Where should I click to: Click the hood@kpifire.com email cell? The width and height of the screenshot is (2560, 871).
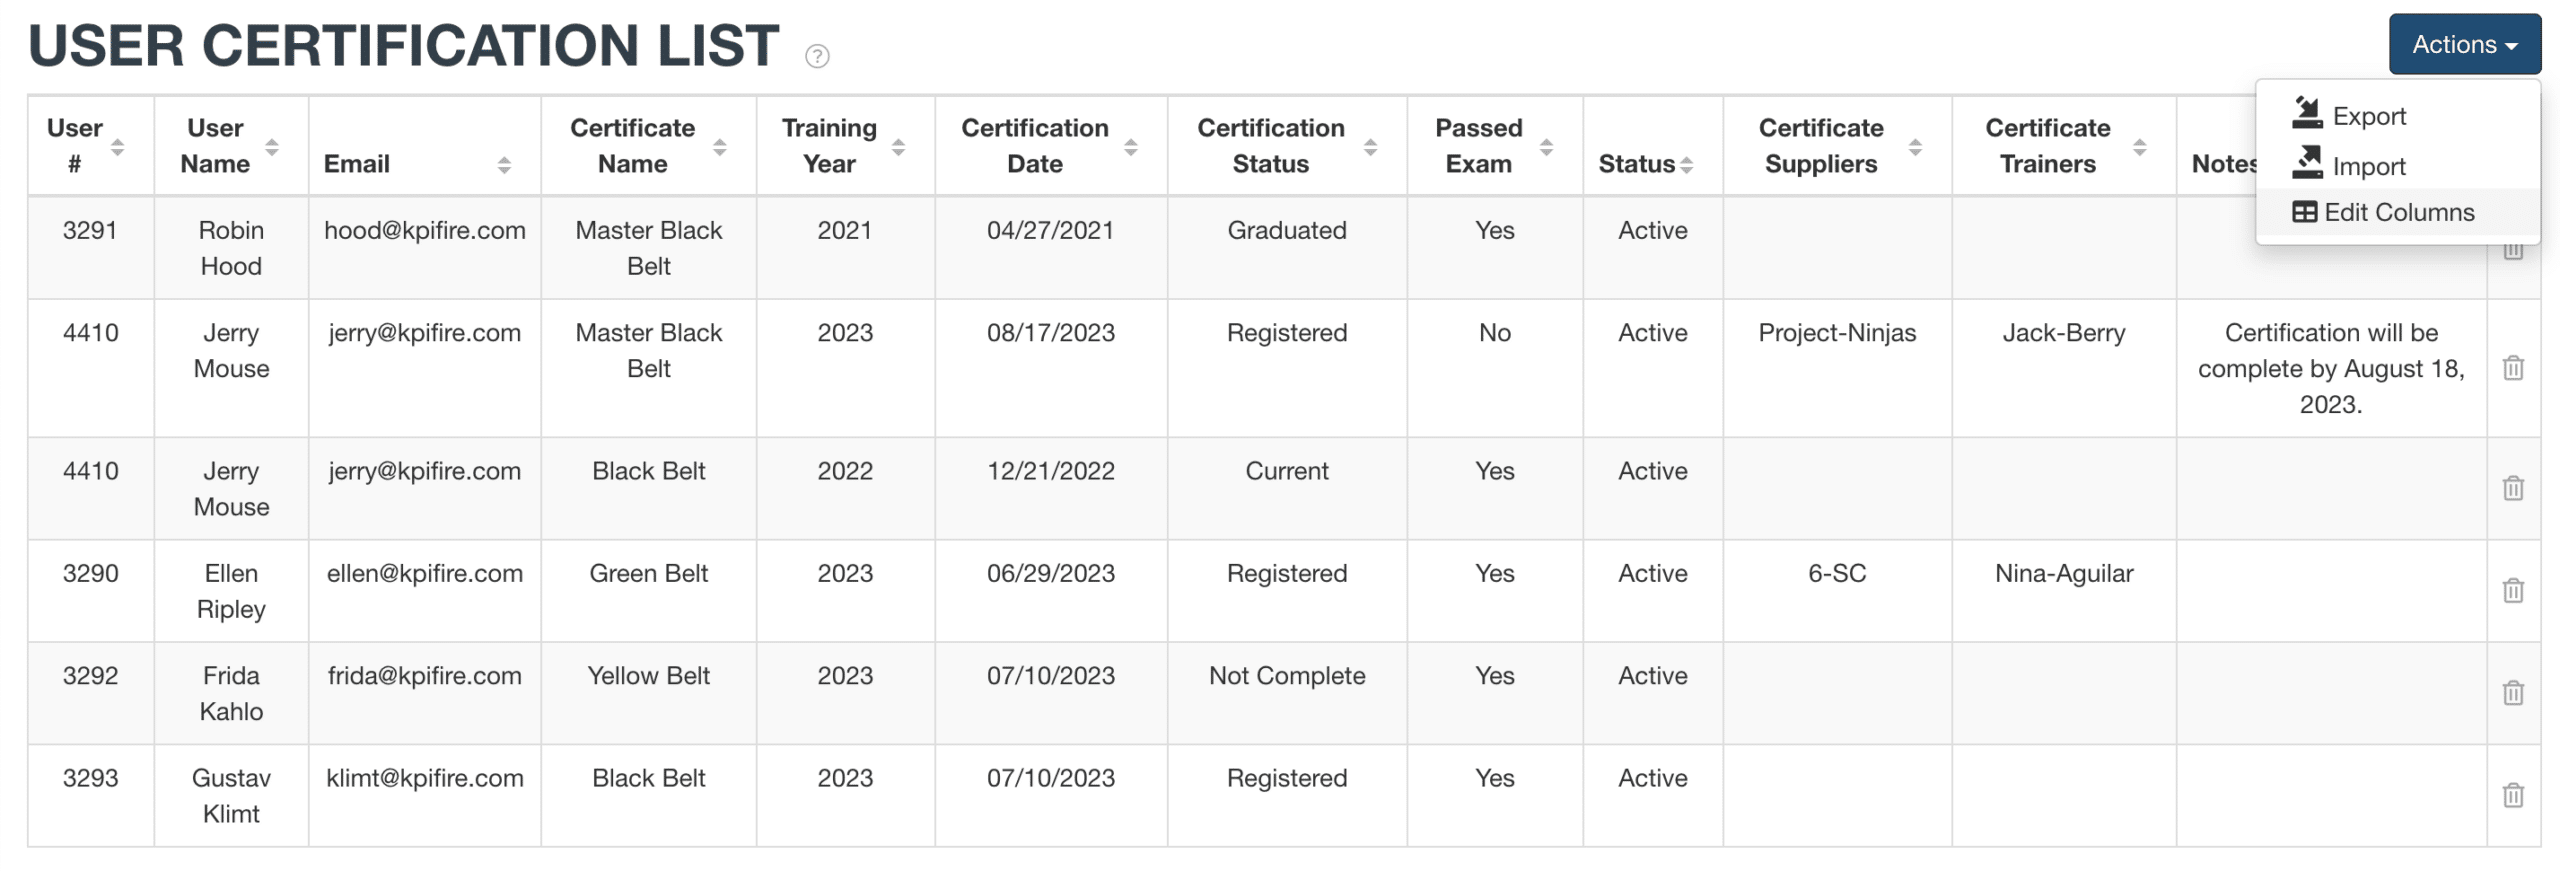(x=424, y=231)
